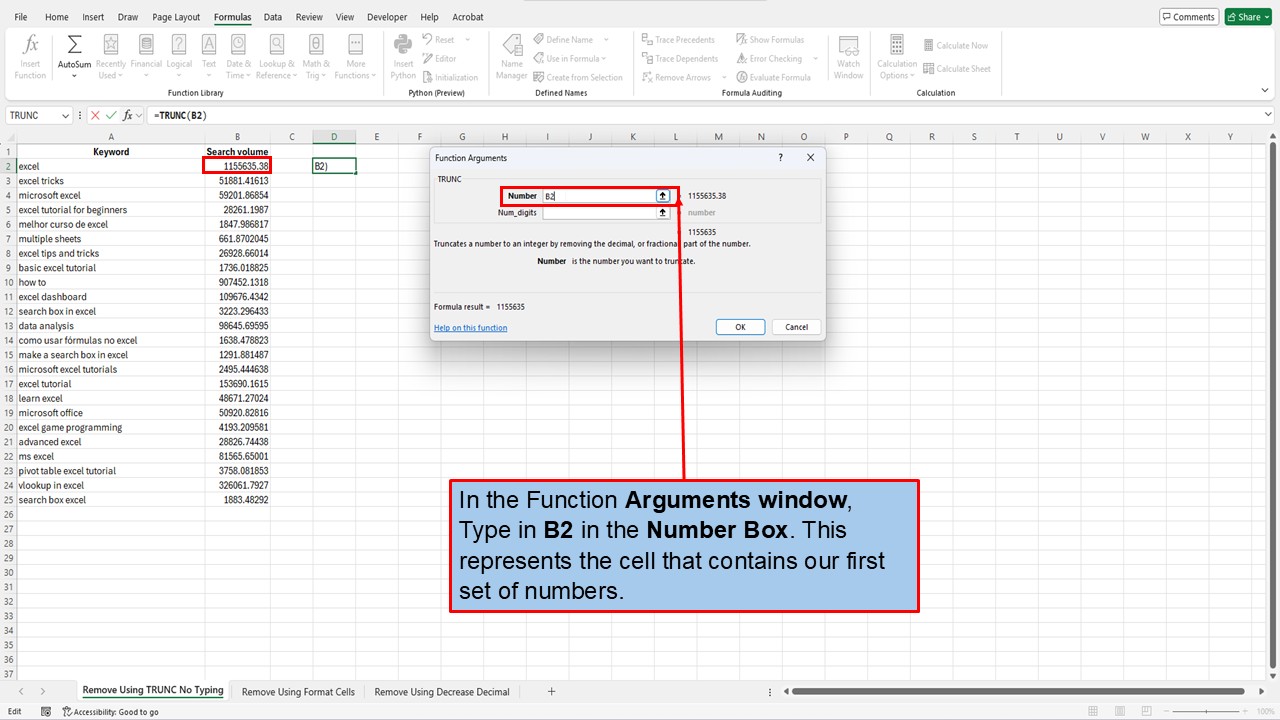
Task: Open the Name Manager
Action: (511, 57)
